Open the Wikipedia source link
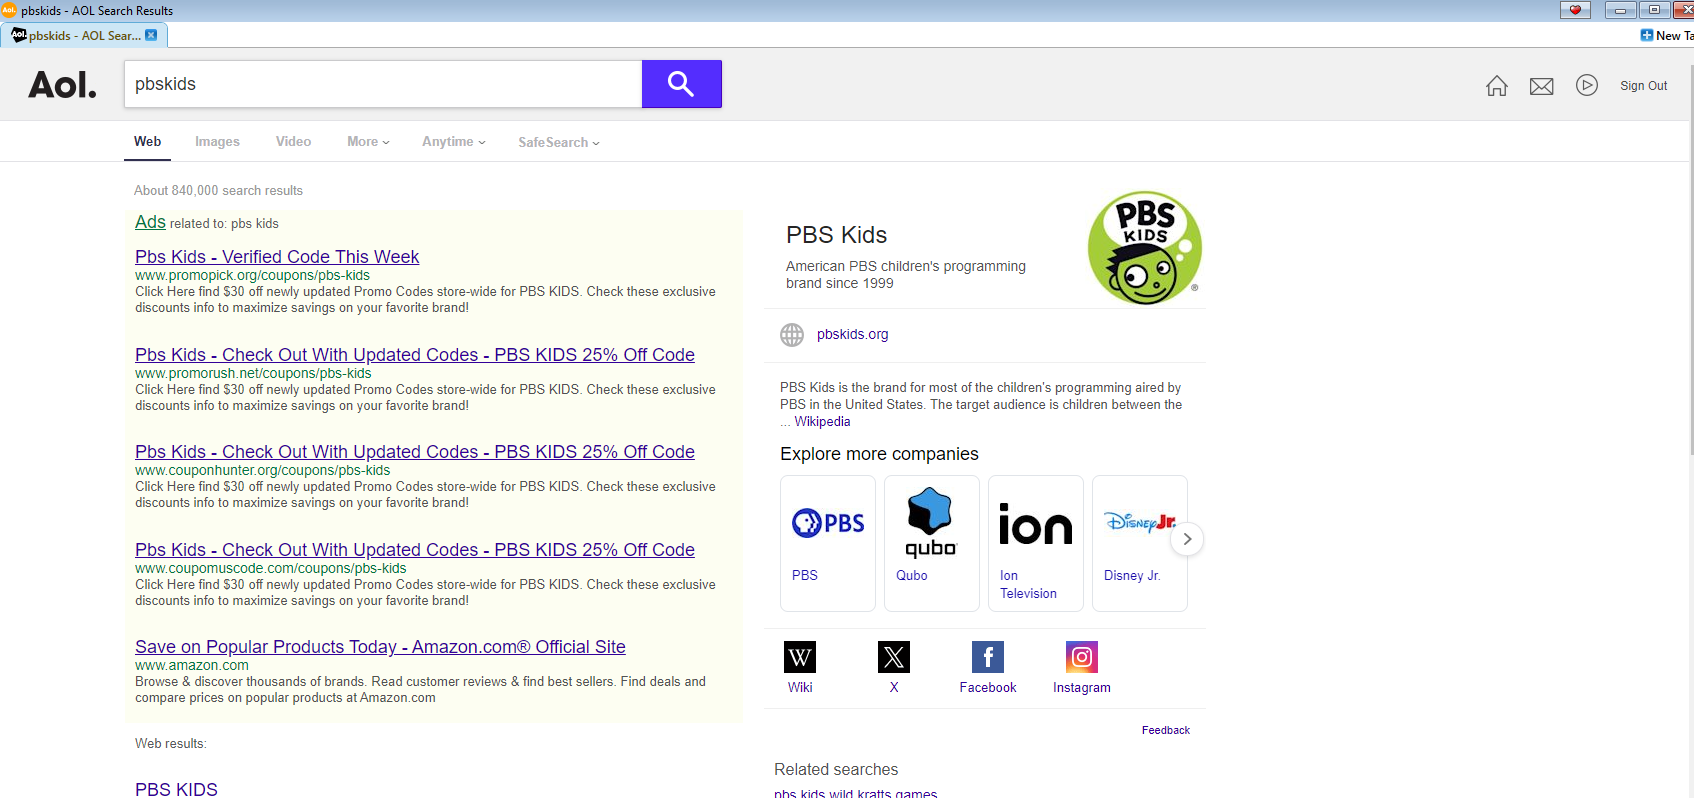 tap(822, 422)
